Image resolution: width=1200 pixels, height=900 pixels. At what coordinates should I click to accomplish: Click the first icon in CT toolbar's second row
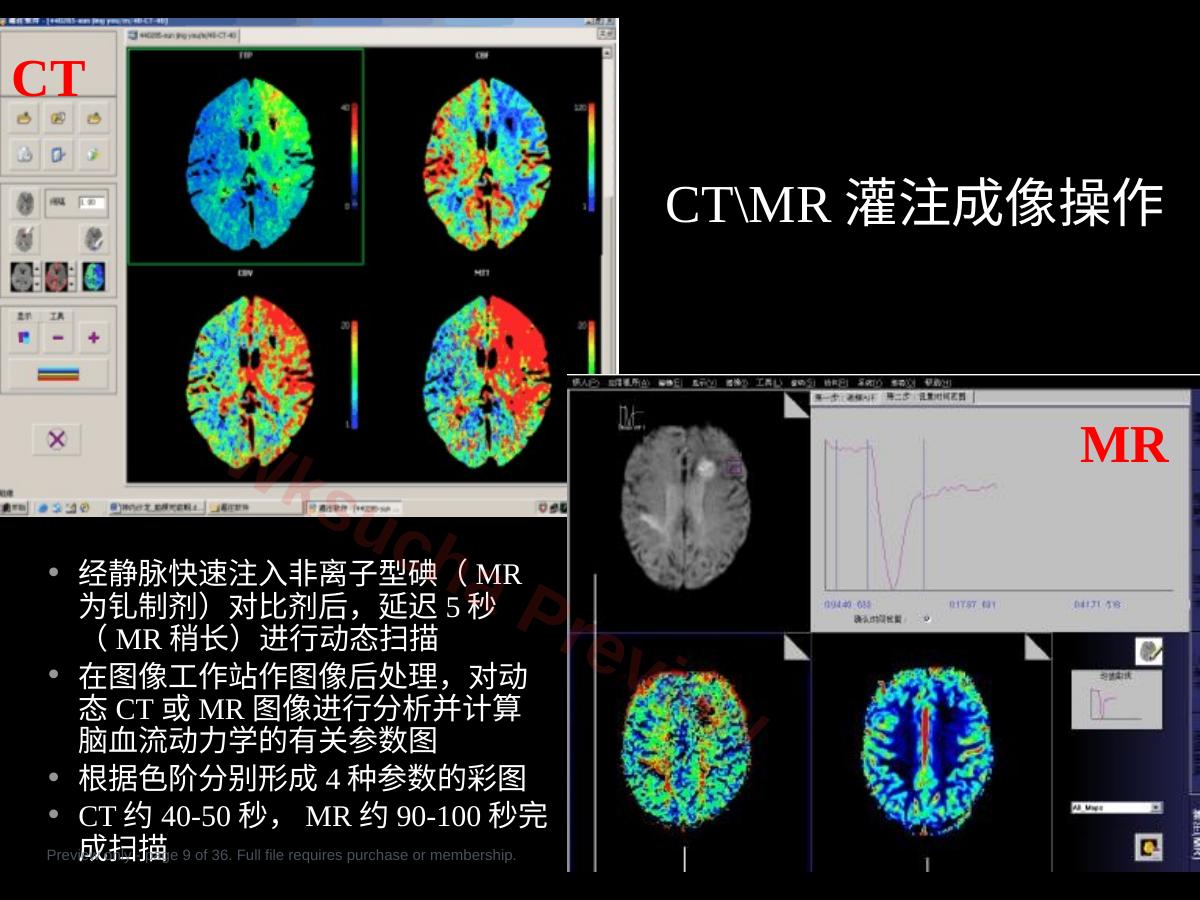(x=26, y=154)
